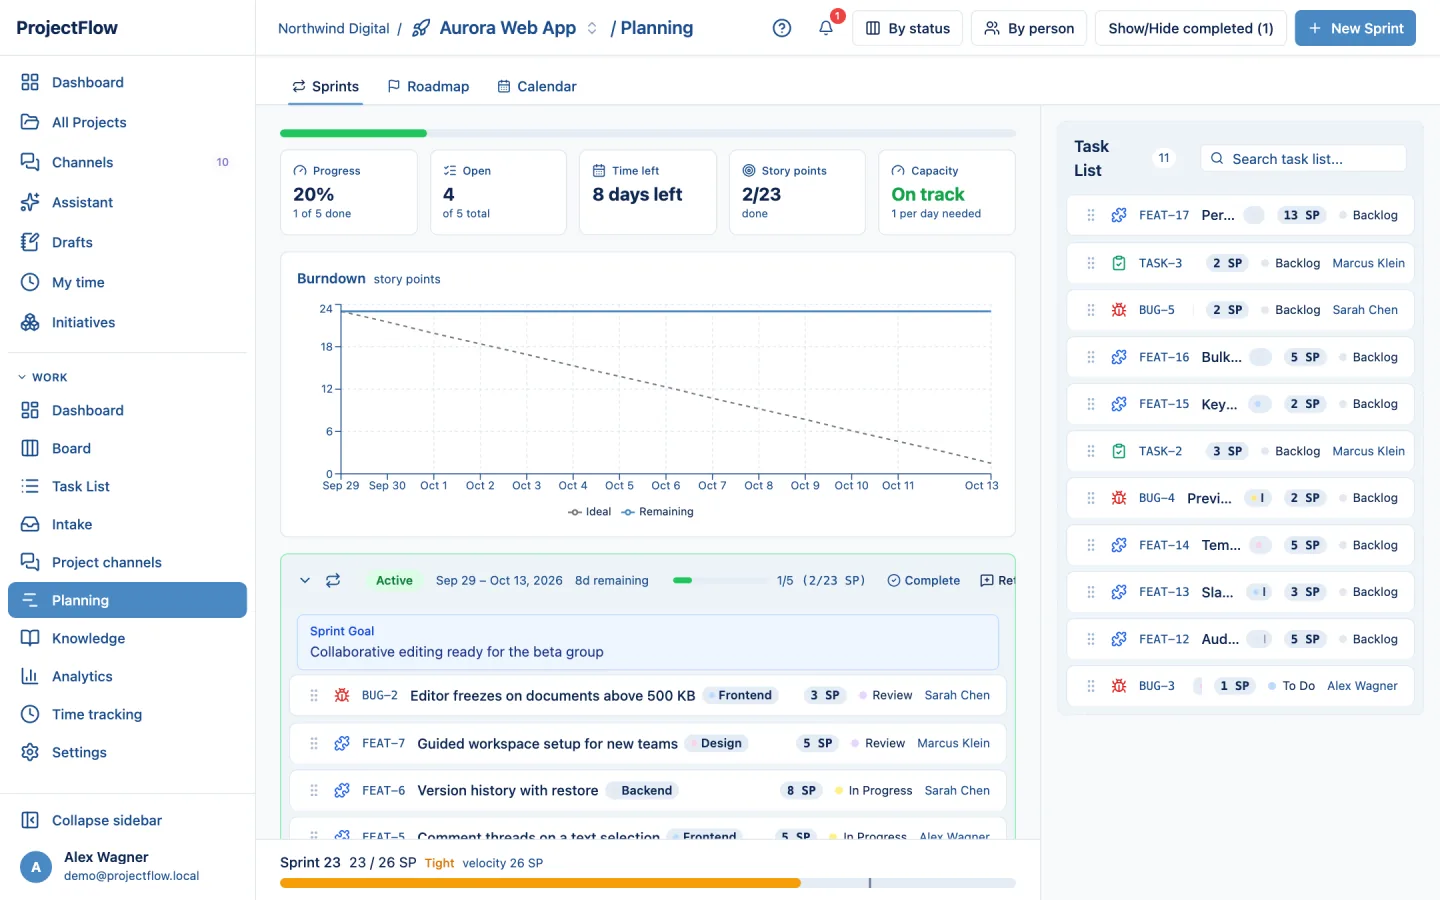Open the Analytics chart icon
1440x900 pixels.
pyautogui.click(x=30, y=676)
